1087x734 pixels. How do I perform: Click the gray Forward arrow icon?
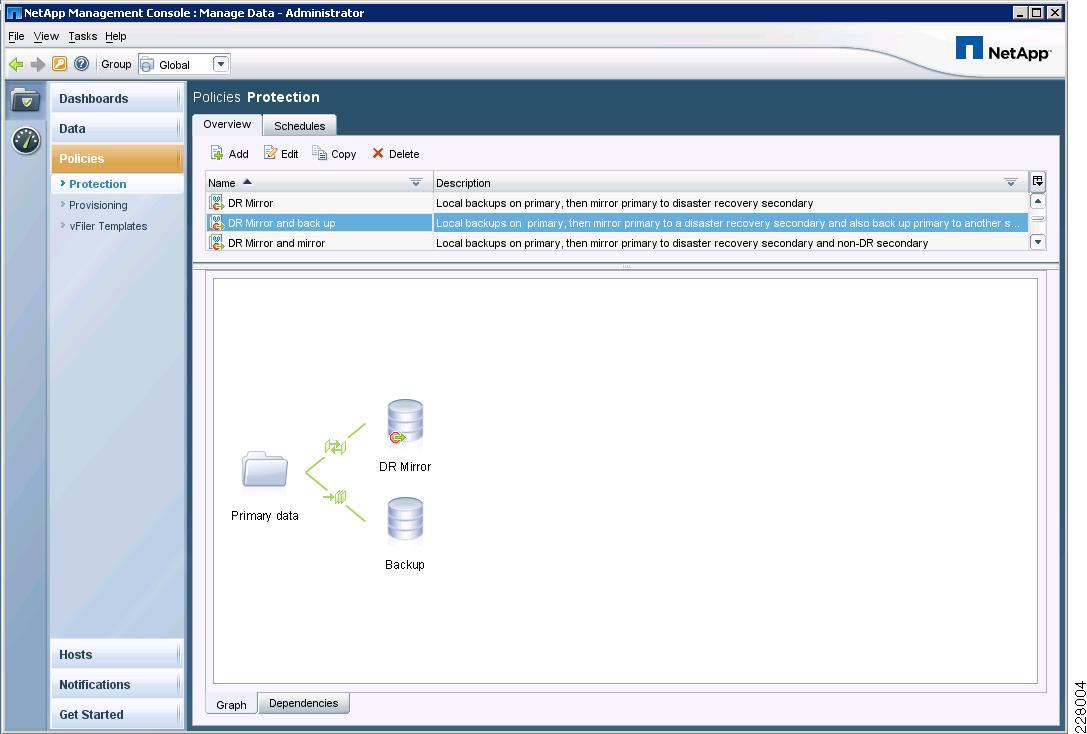38,64
